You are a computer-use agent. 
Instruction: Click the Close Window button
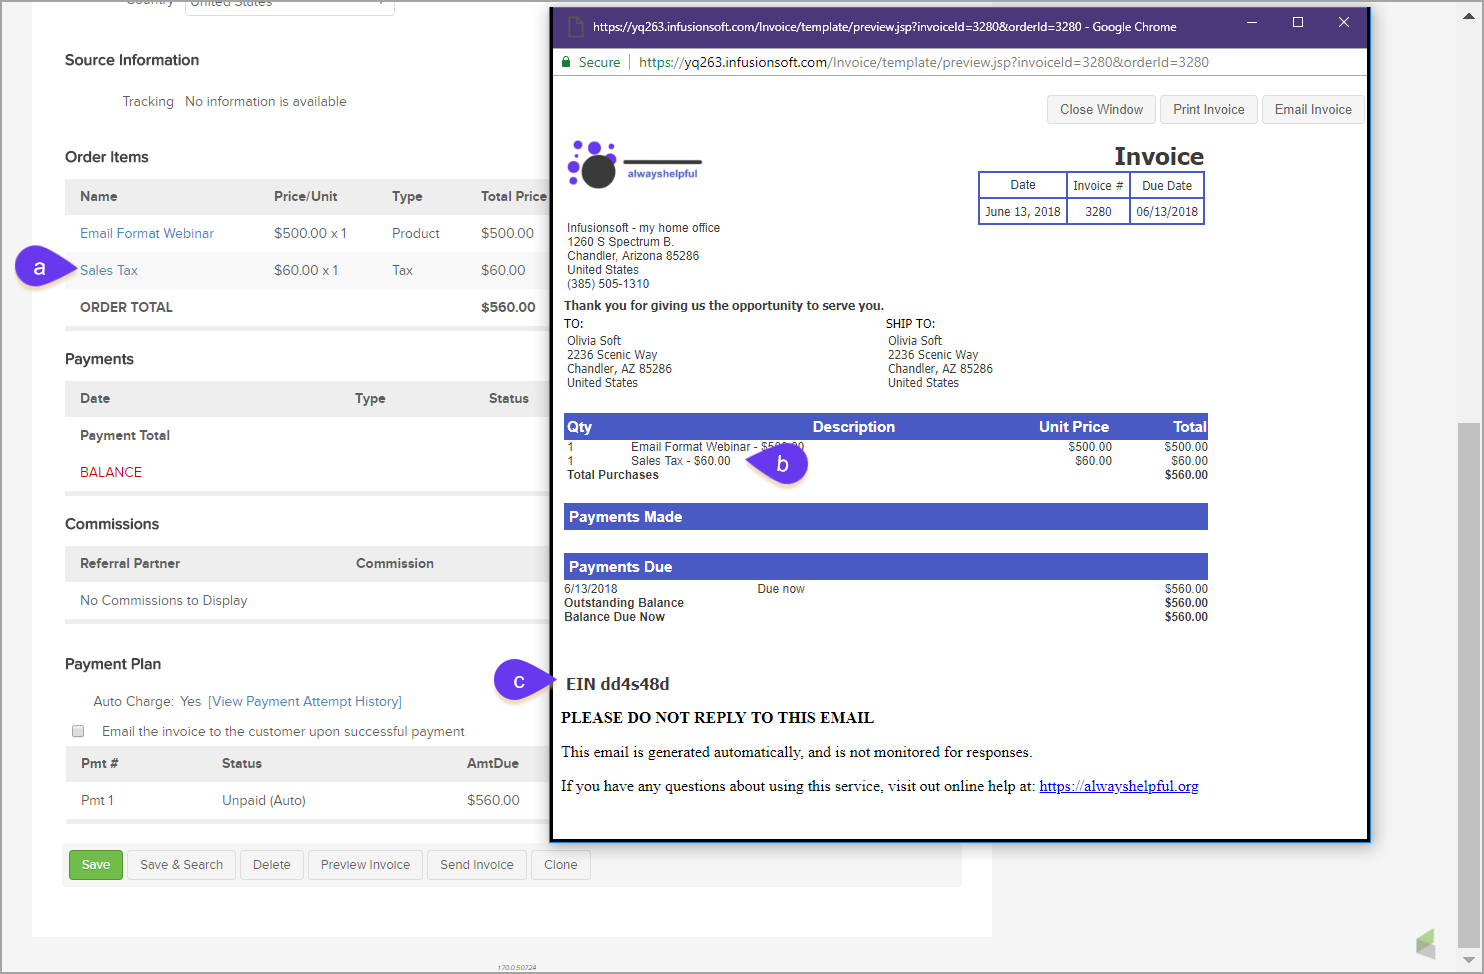pos(1101,110)
